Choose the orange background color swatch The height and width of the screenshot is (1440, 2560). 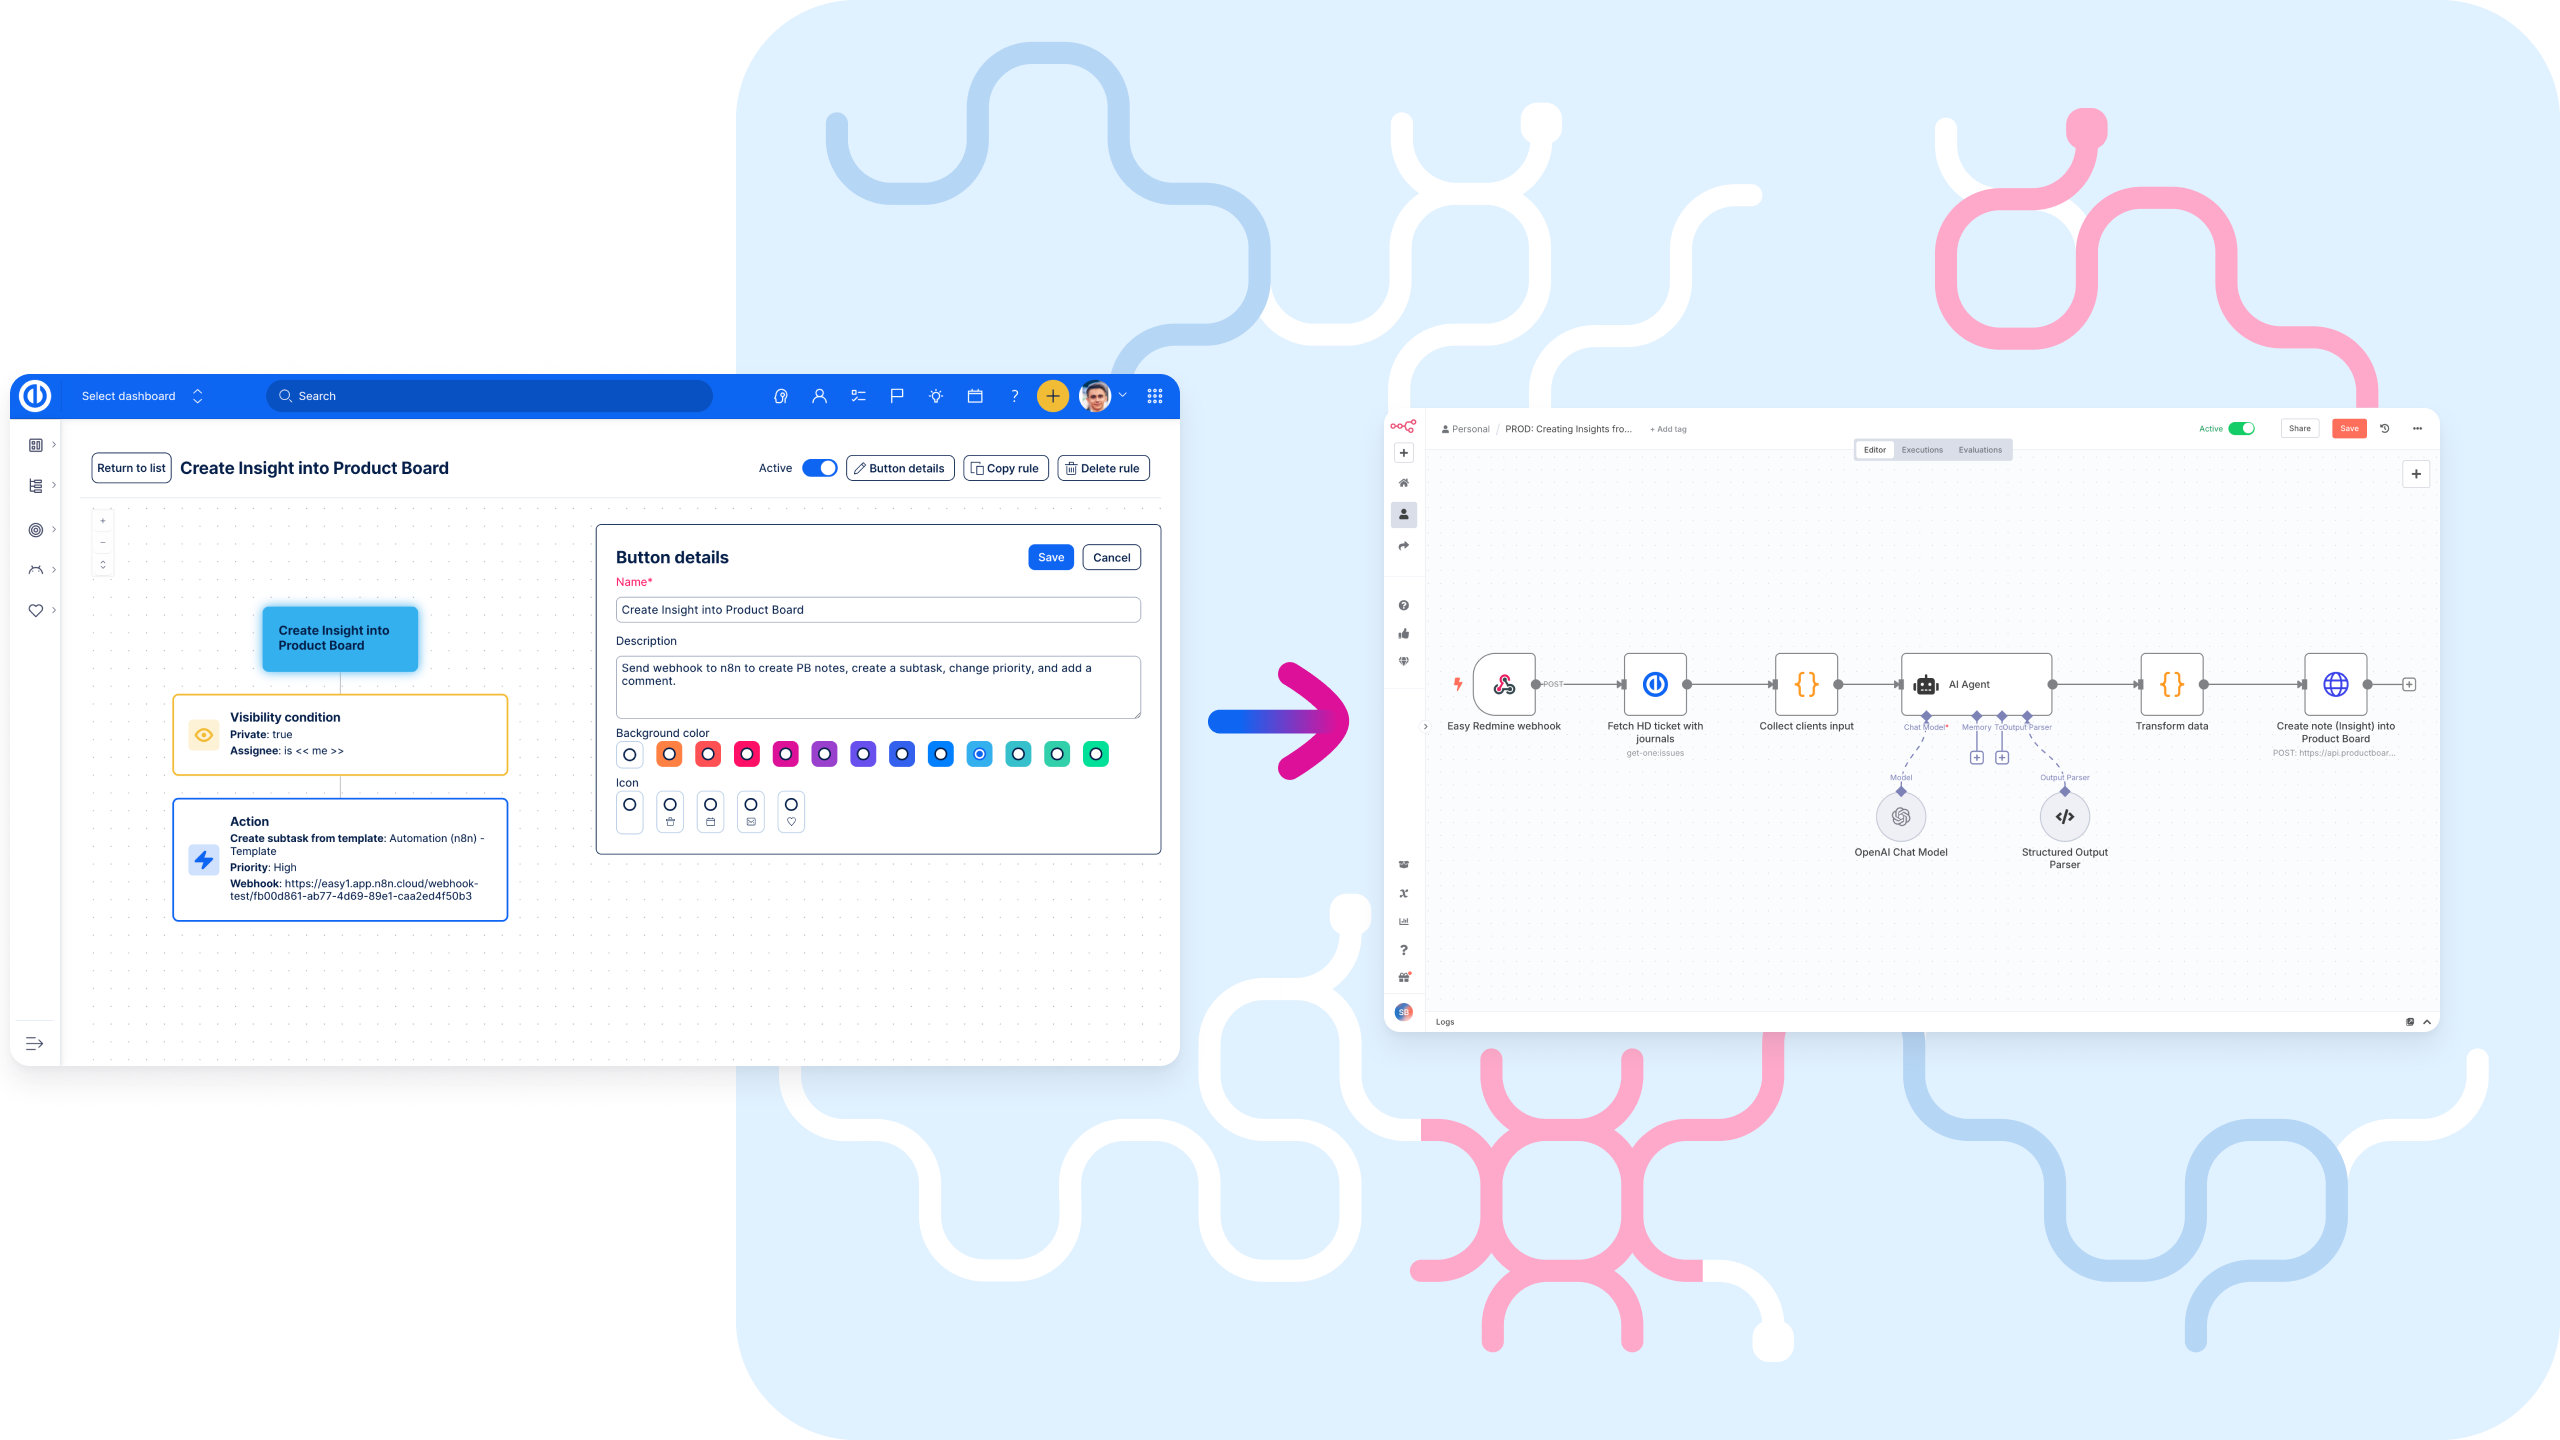669,754
